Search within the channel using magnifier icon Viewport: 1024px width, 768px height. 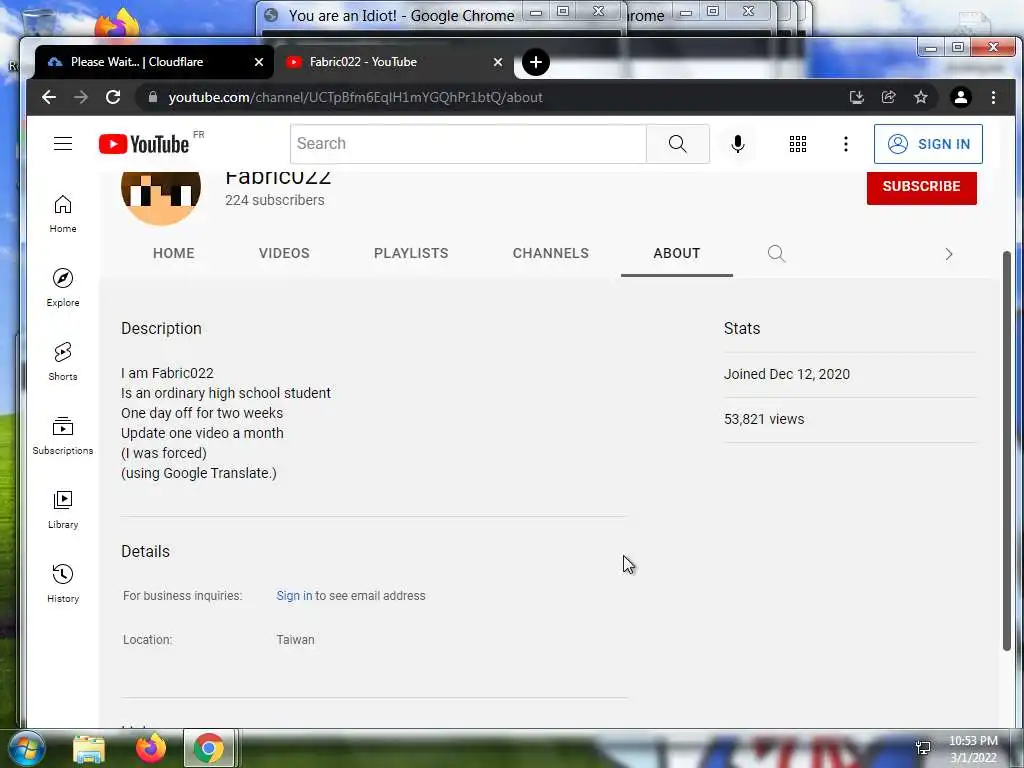pos(776,253)
